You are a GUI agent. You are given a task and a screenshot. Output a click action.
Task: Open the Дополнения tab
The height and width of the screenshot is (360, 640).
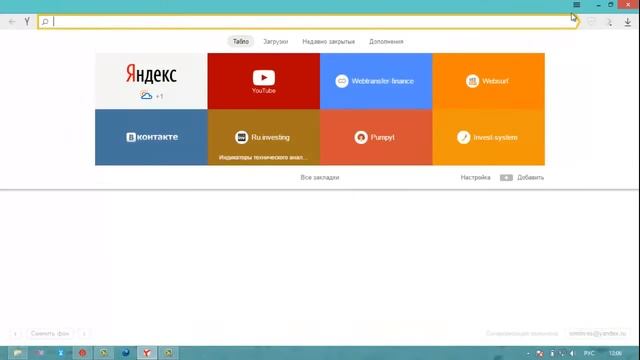[x=386, y=42]
